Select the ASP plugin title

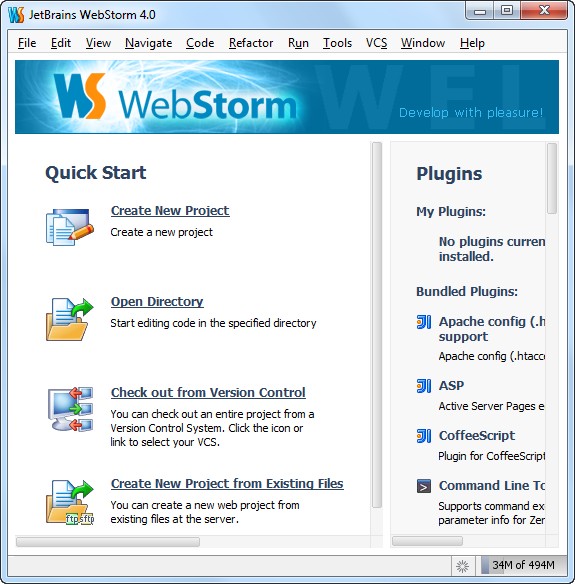[451, 385]
